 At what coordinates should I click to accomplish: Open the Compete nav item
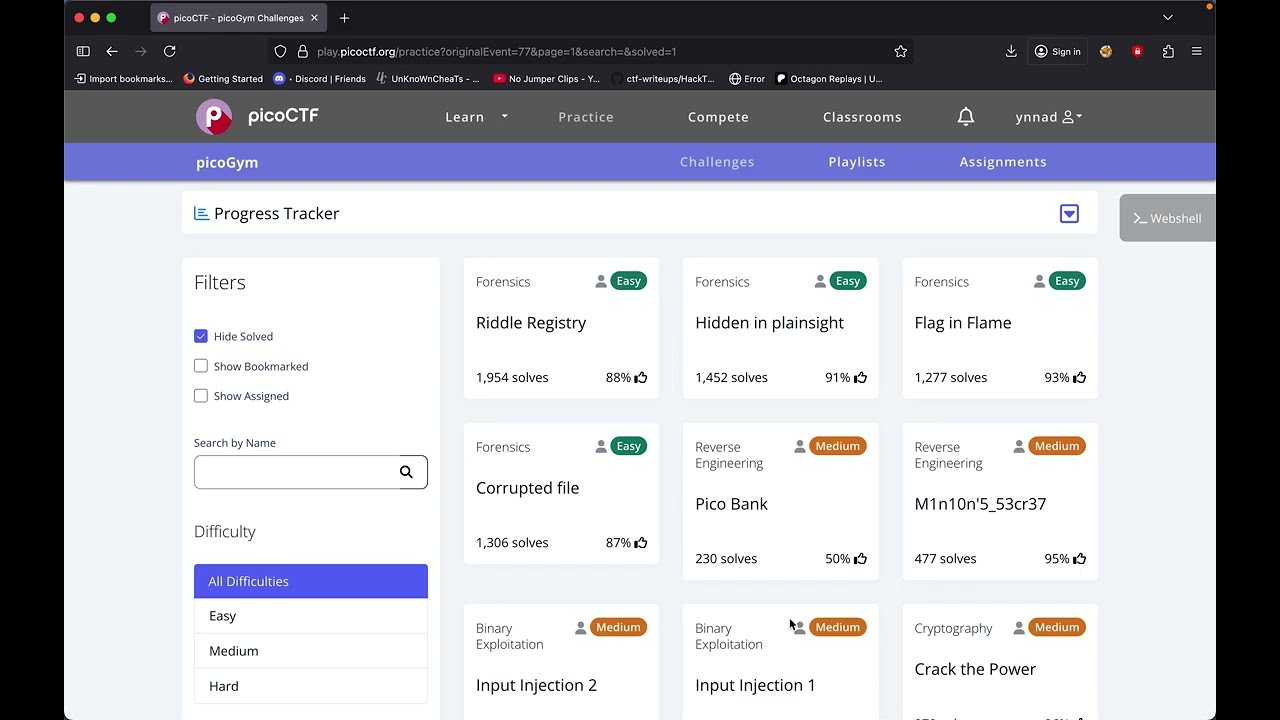click(x=718, y=117)
